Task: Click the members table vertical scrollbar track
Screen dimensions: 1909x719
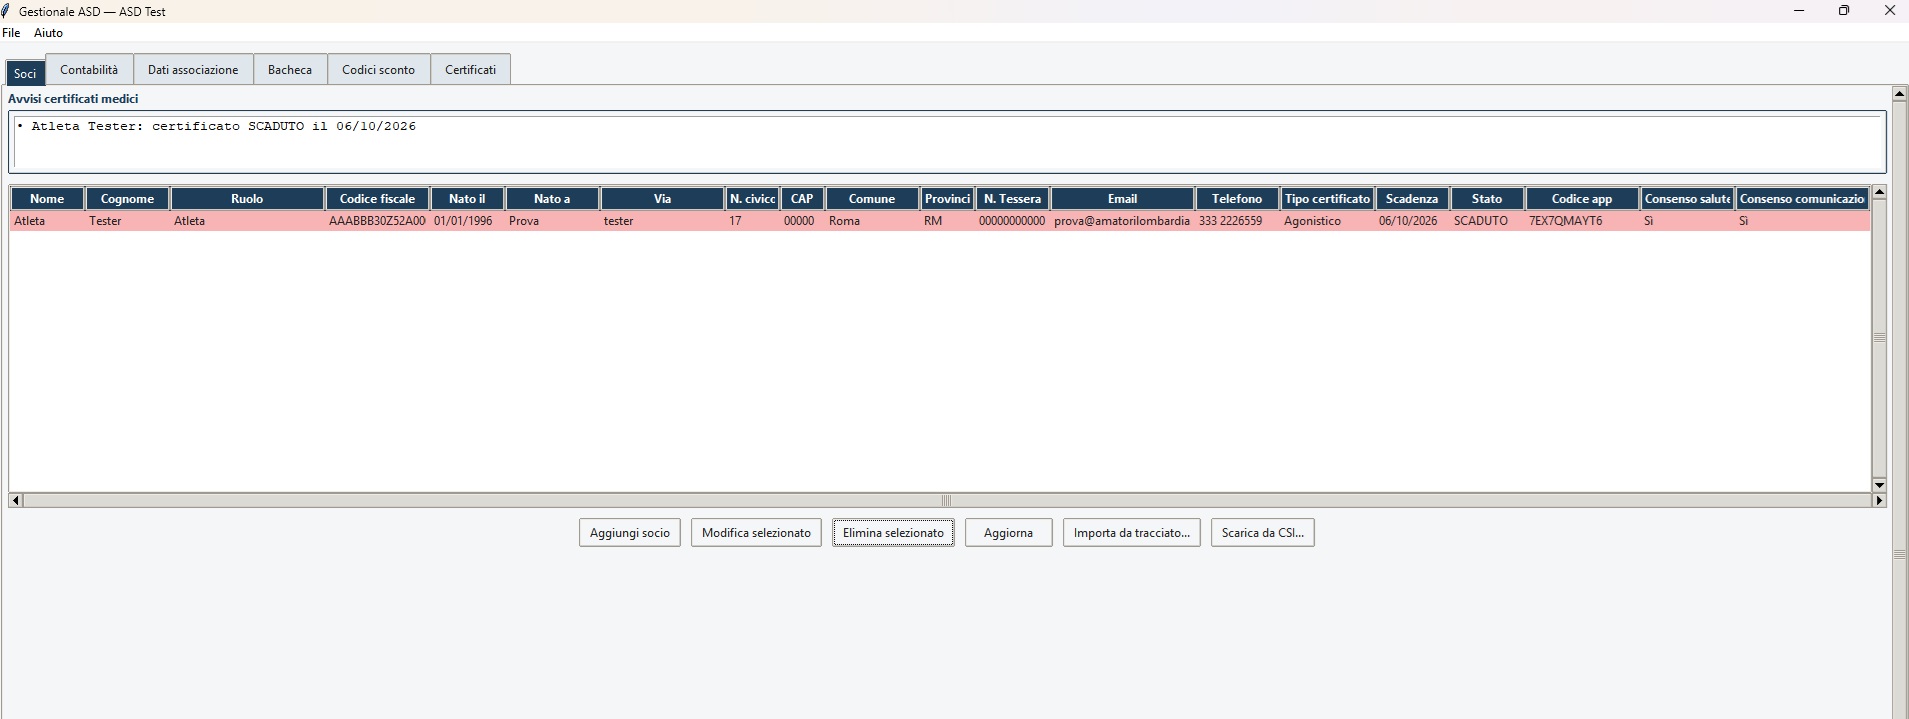Action: click(x=1879, y=338)
